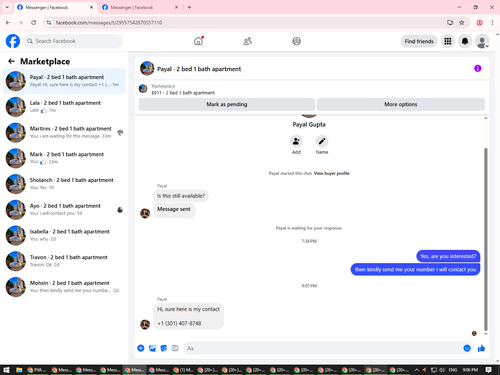
Task: Open the Martires conversation
Action: point(64,132)
